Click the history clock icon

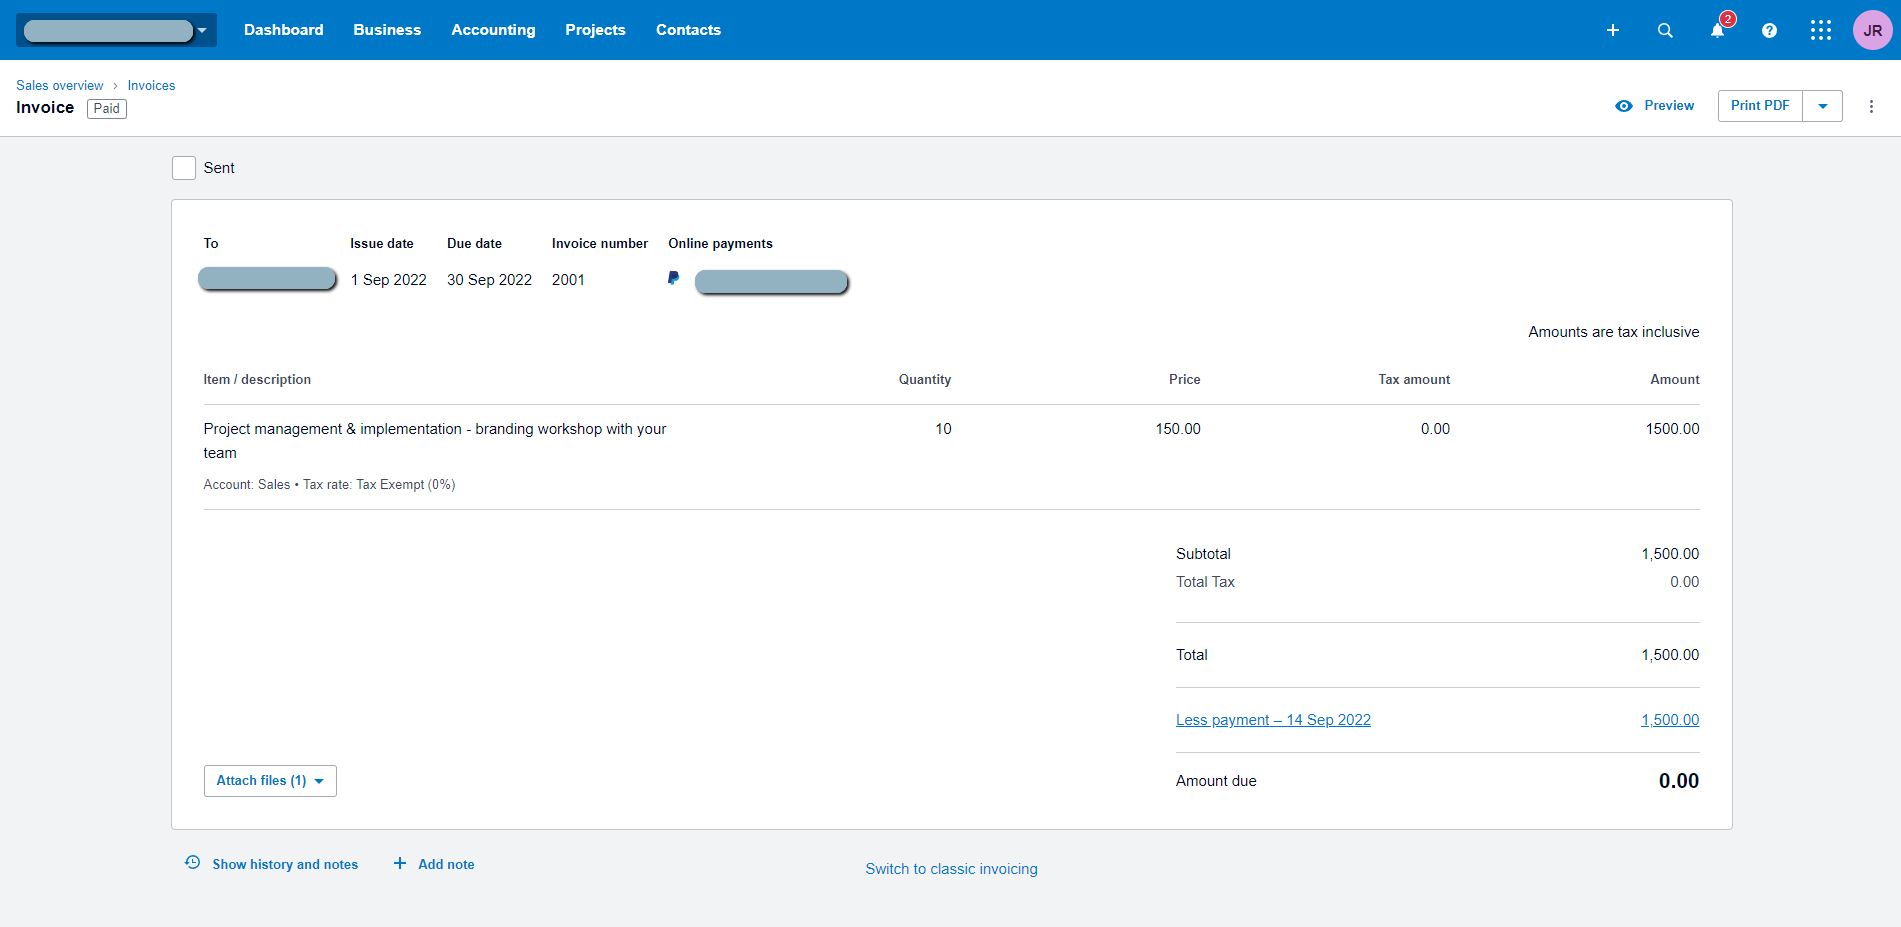click(x=193, y=862)
